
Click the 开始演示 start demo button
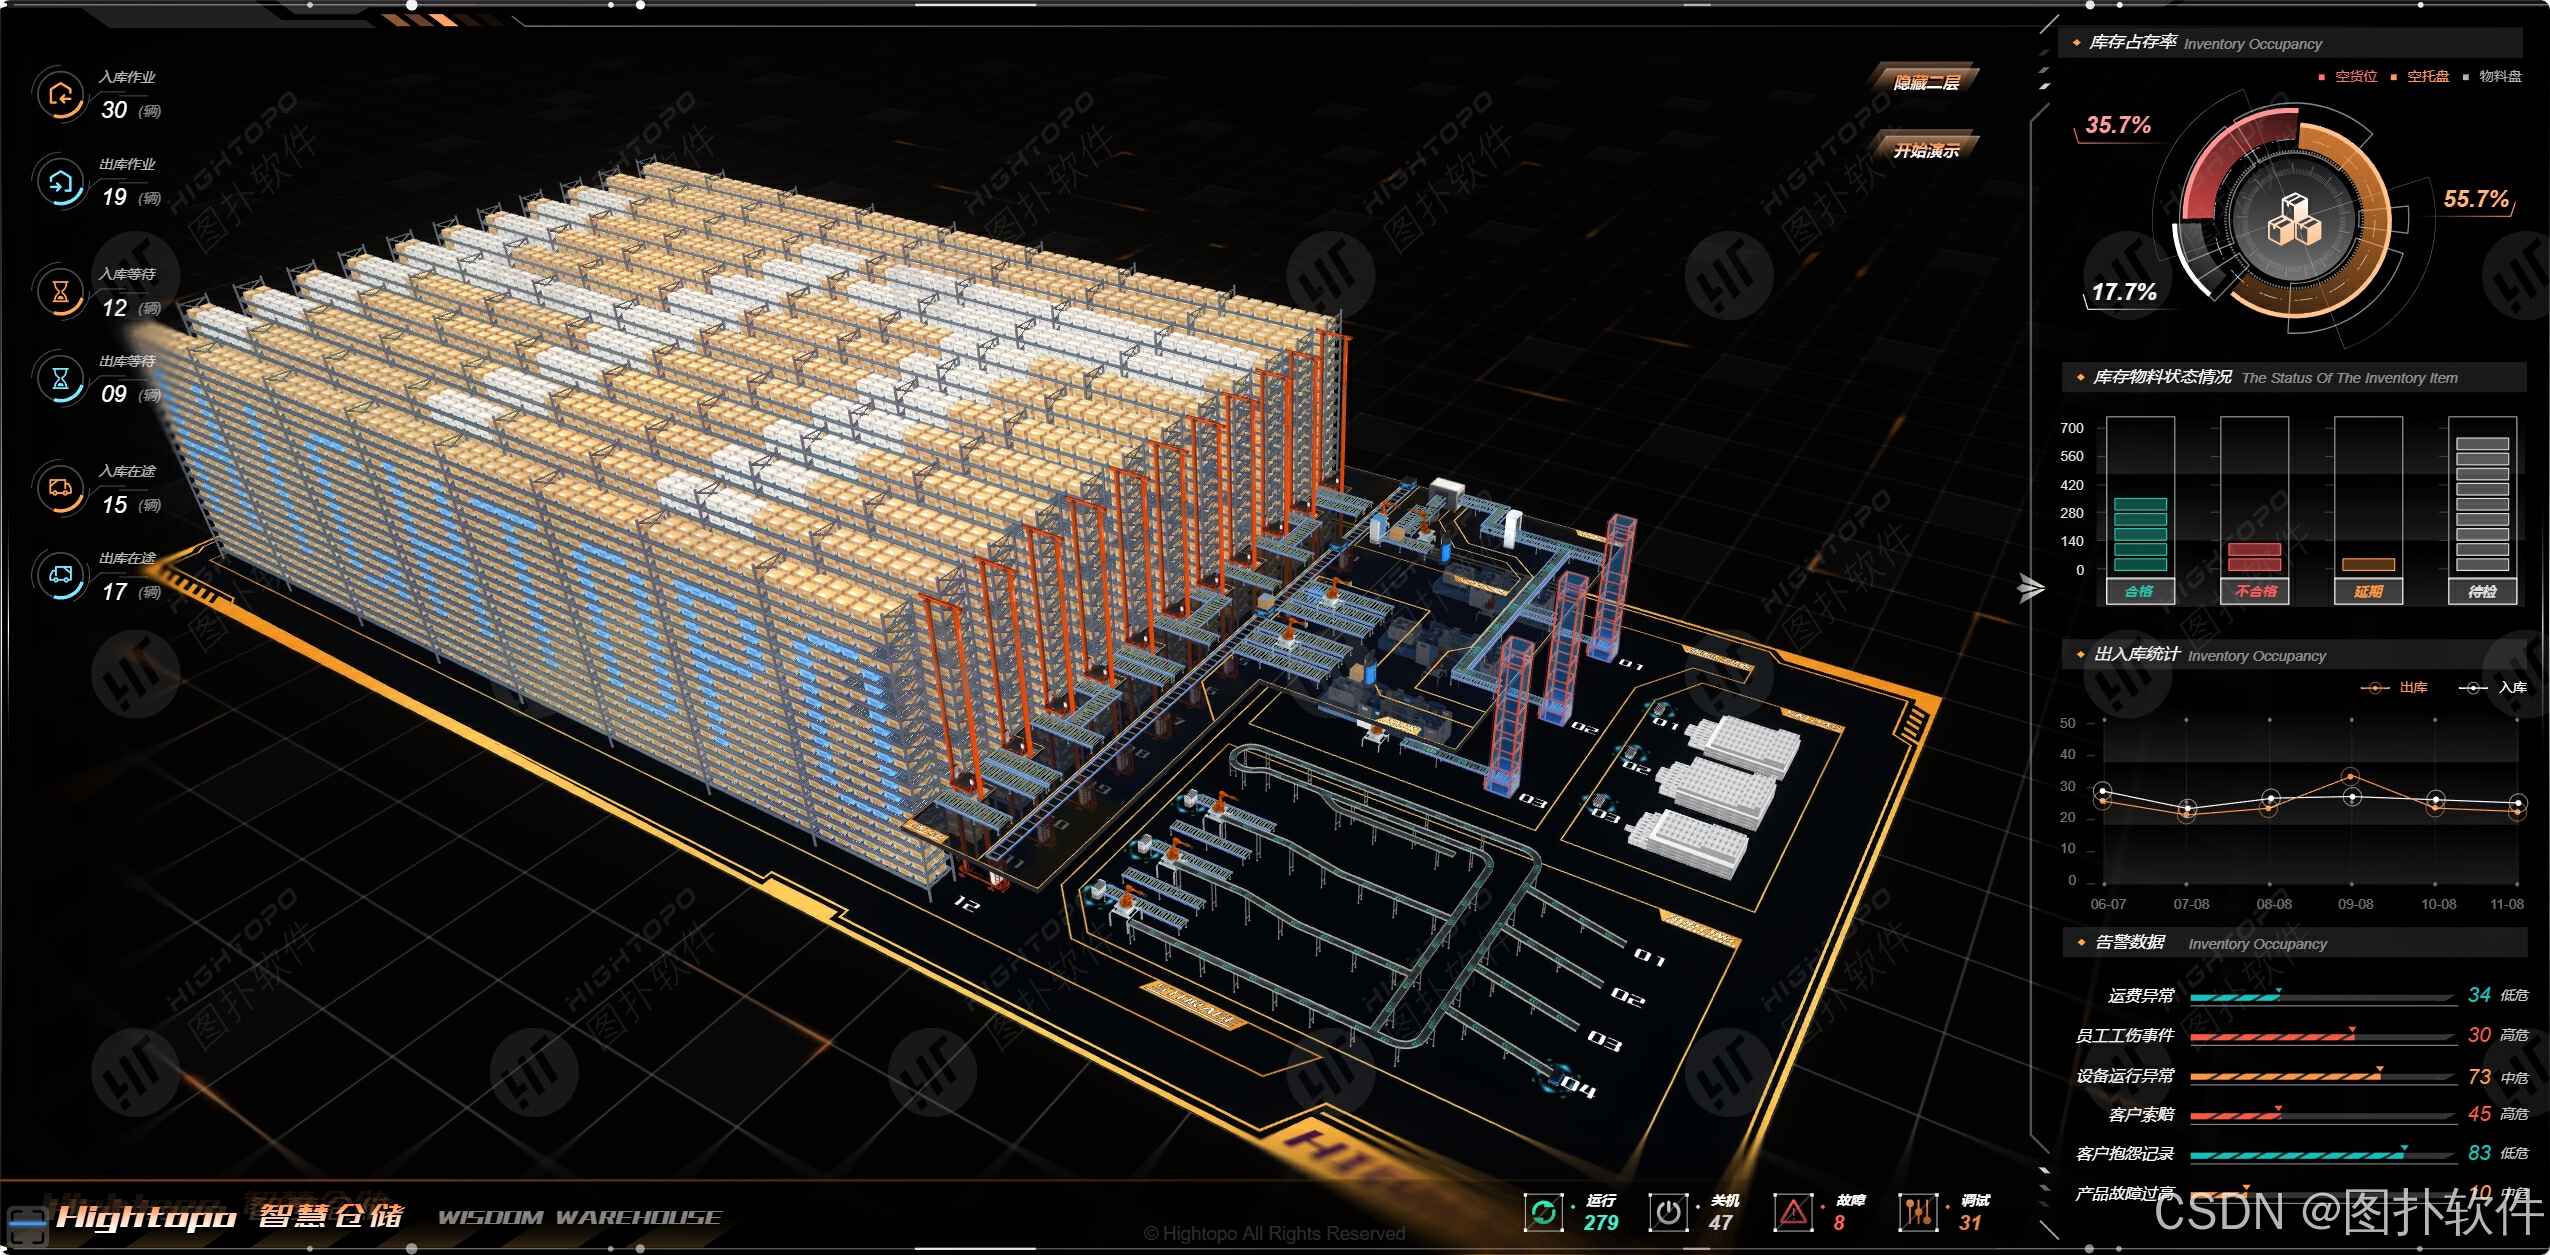1926,150
